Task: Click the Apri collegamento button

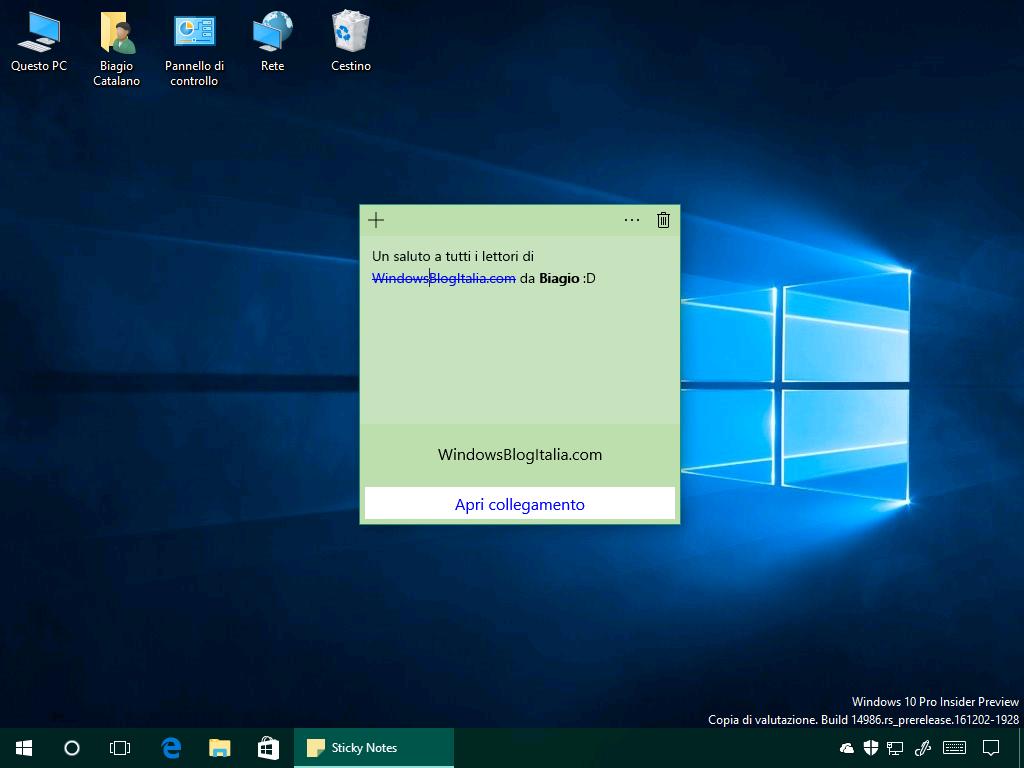Action: coord(520,504)
